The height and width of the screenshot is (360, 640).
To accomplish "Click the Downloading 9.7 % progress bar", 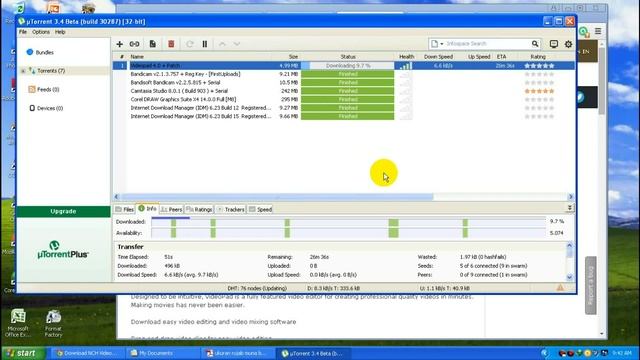I will [x=348, y=65].
